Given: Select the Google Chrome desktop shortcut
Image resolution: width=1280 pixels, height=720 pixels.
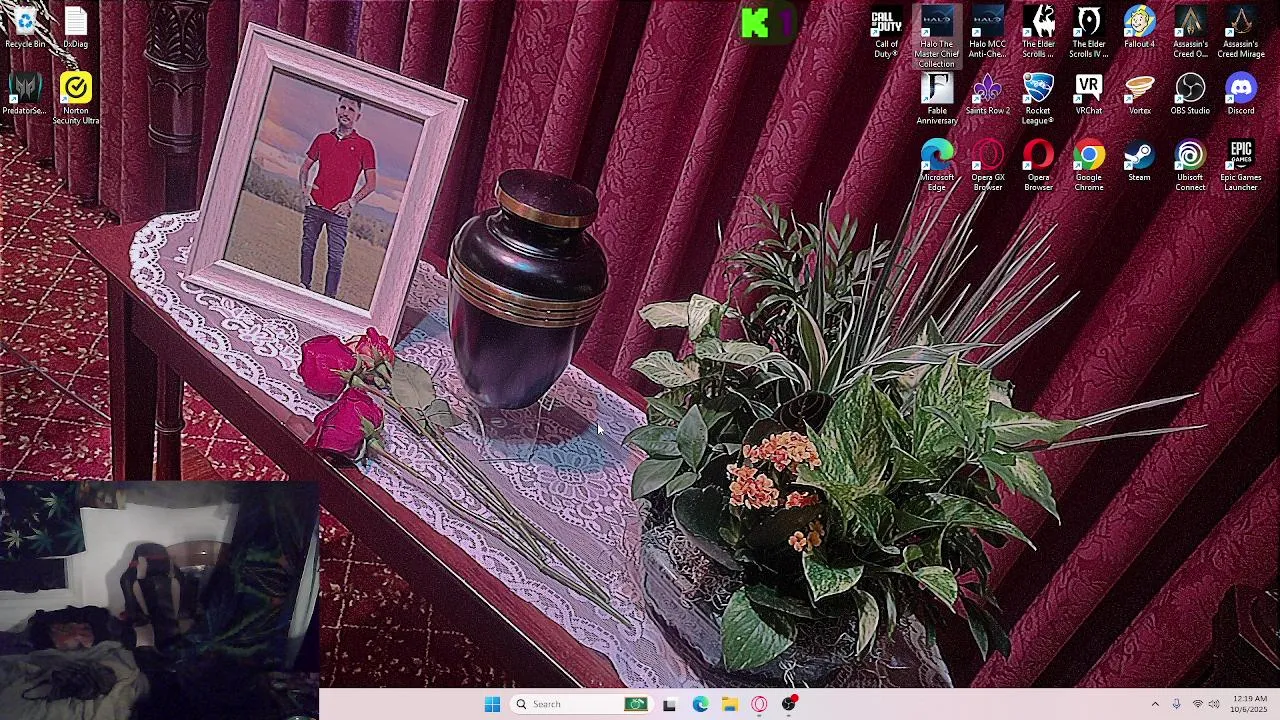Looking at the screenshot, I should point(1089,166).
